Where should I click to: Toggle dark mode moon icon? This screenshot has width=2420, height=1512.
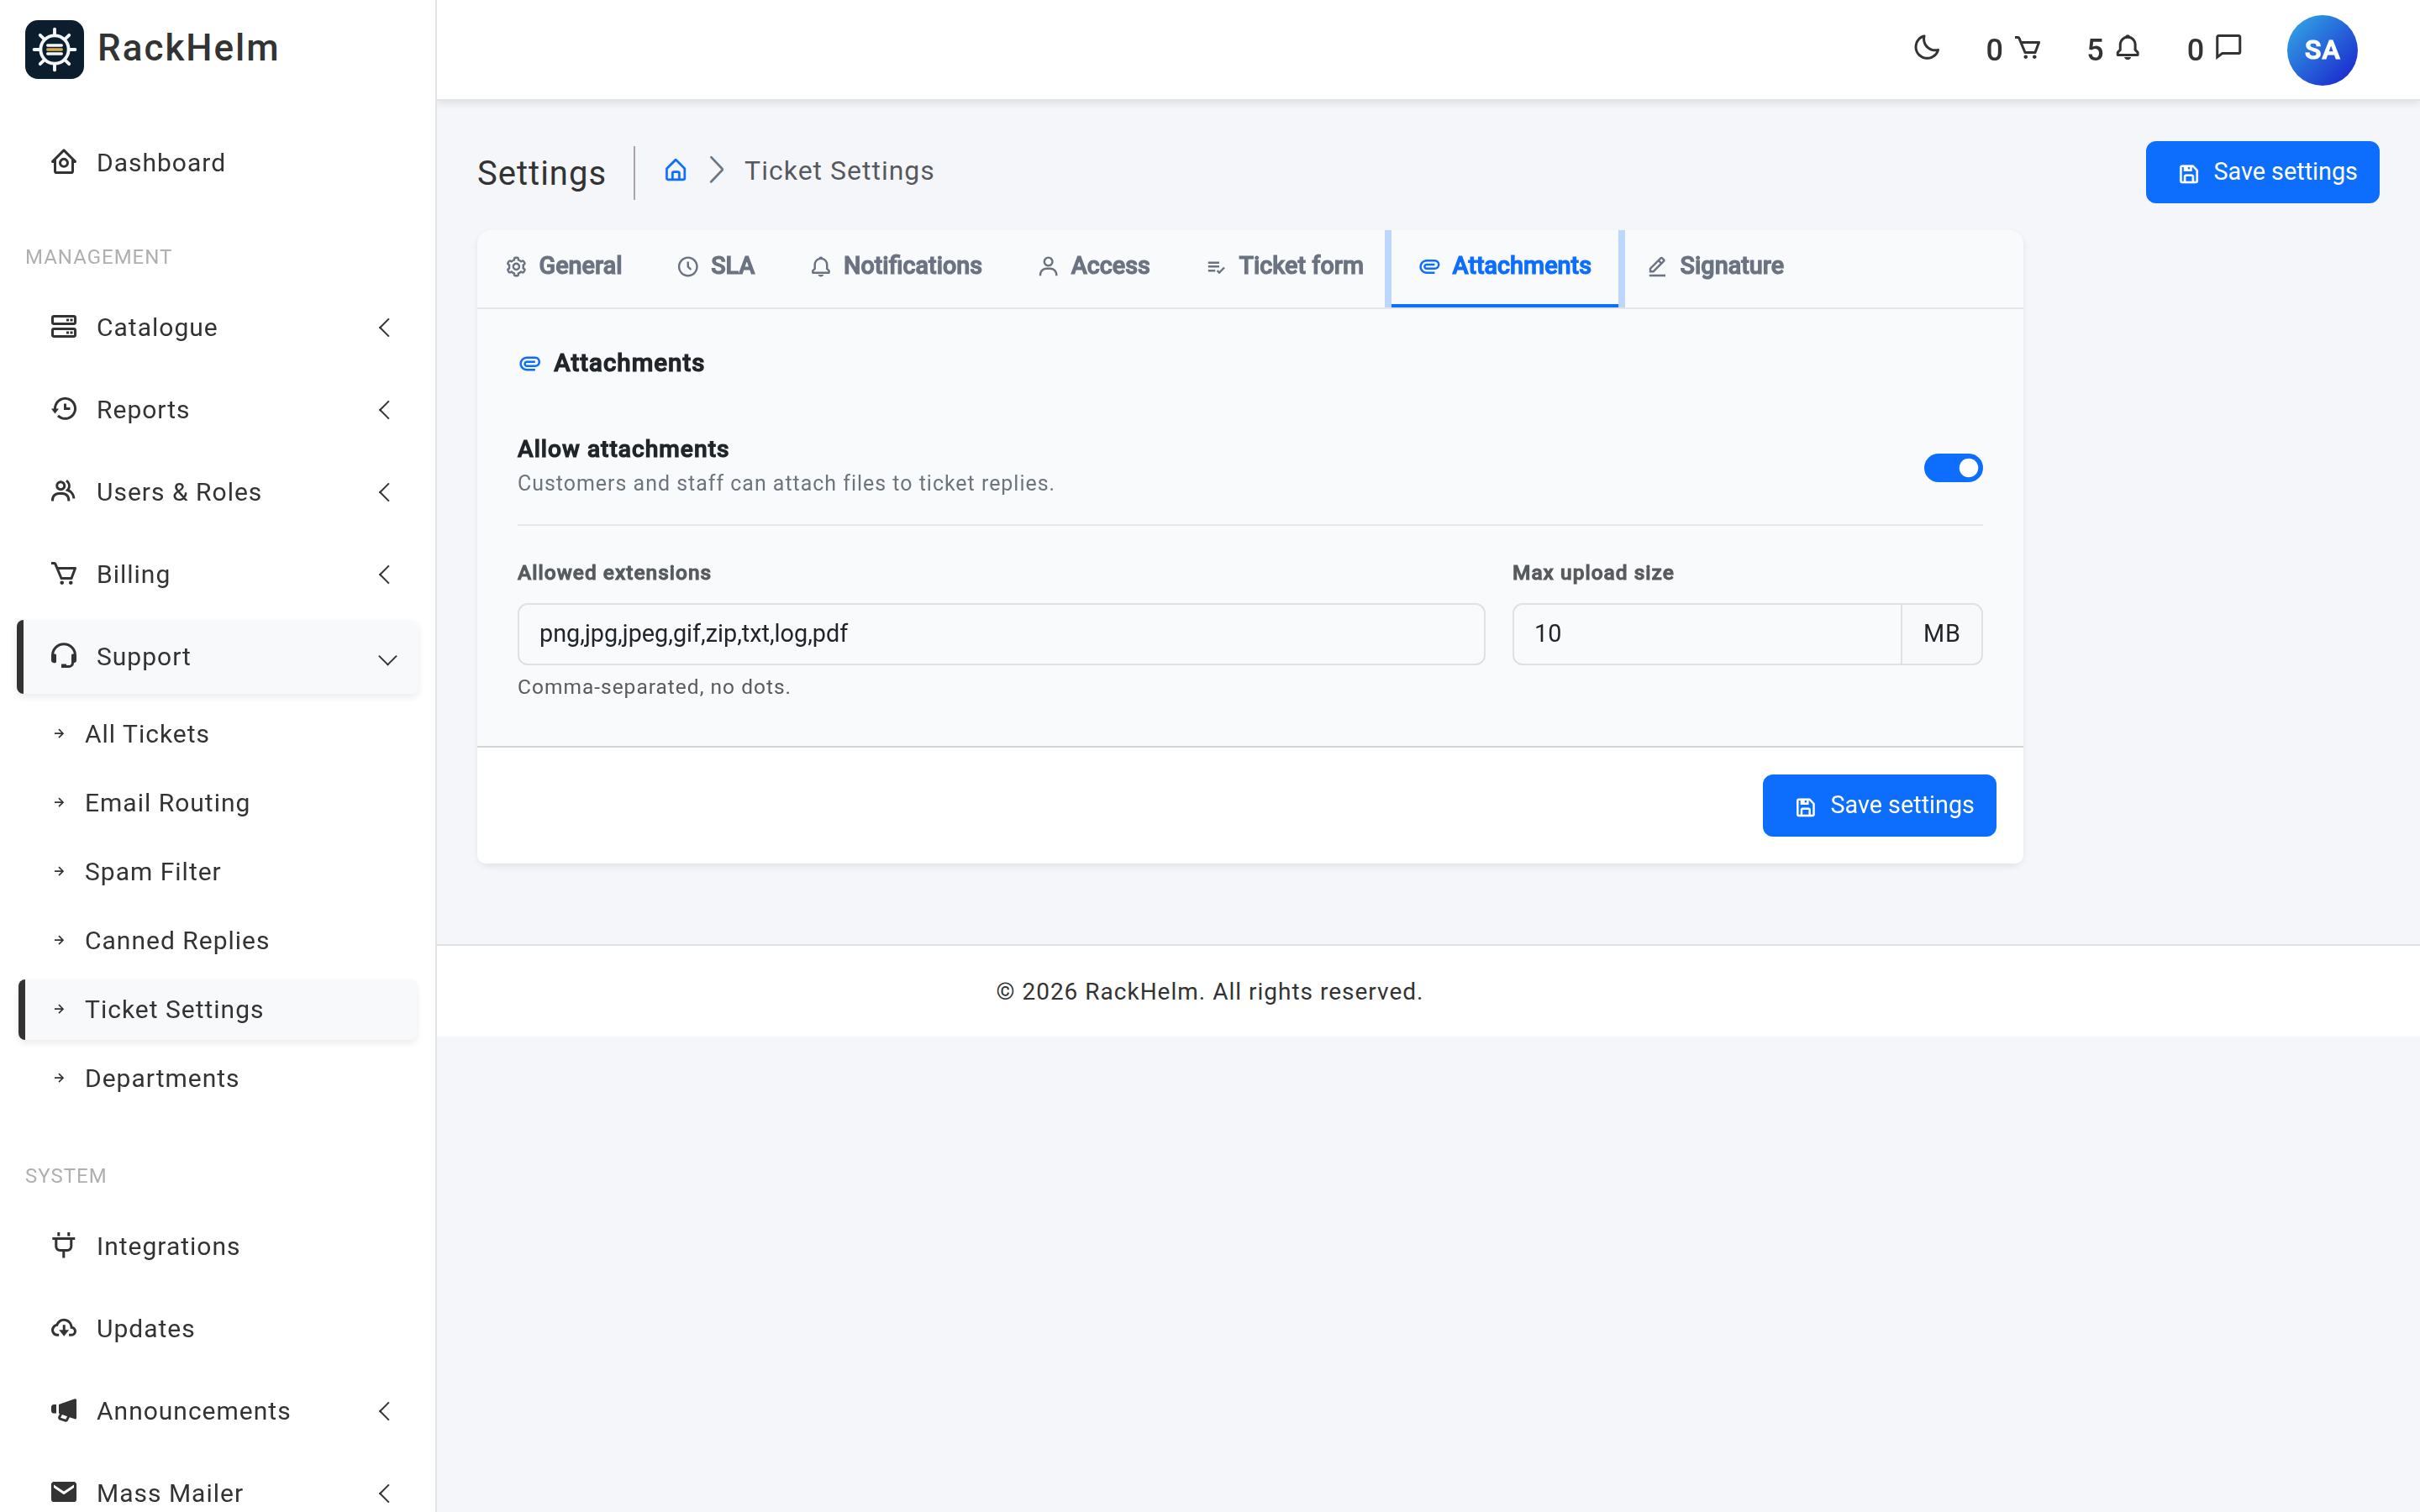1926,48
